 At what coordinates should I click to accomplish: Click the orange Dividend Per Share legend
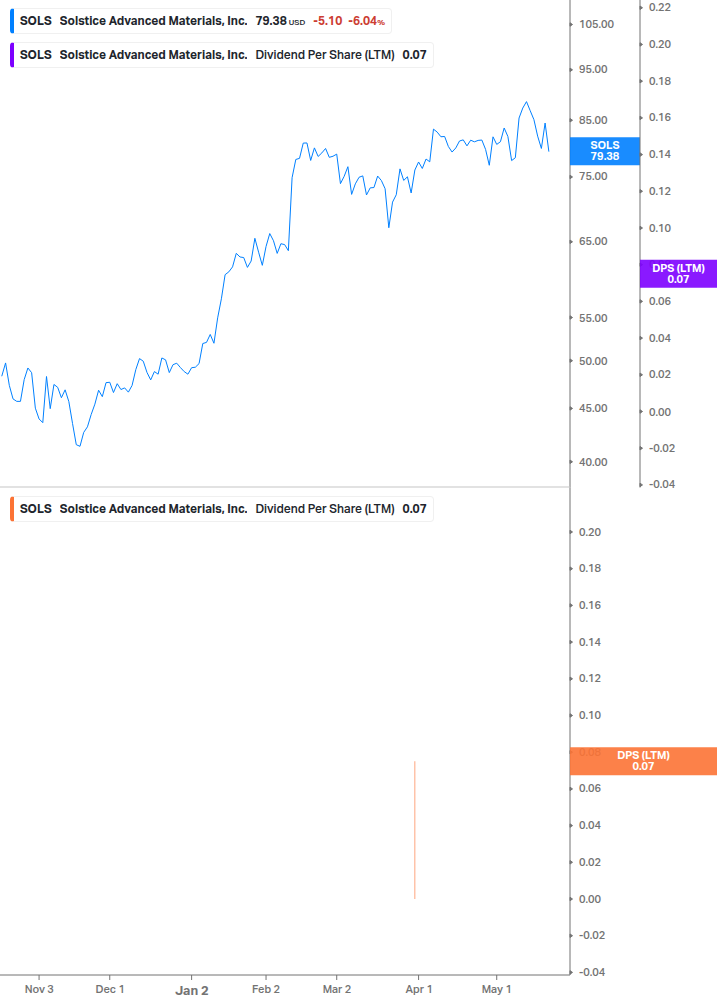pos(222,509)
